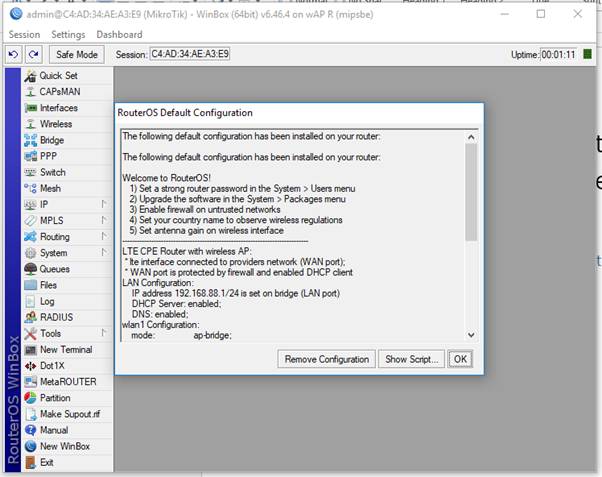Open the Queues menu icon
Screen dimensions: 602x477
tap(30, 269)
